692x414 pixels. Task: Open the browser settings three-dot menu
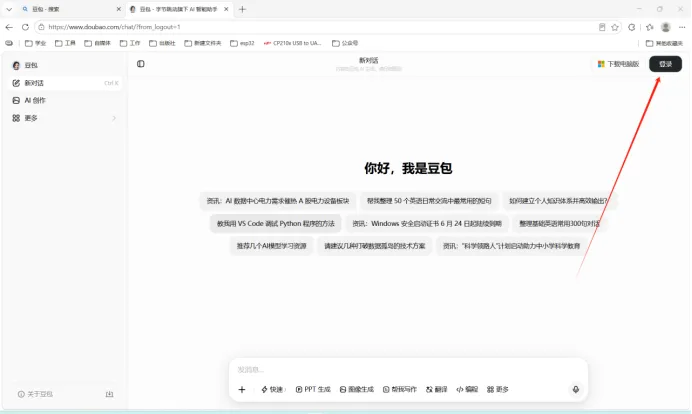pos(682,27)
